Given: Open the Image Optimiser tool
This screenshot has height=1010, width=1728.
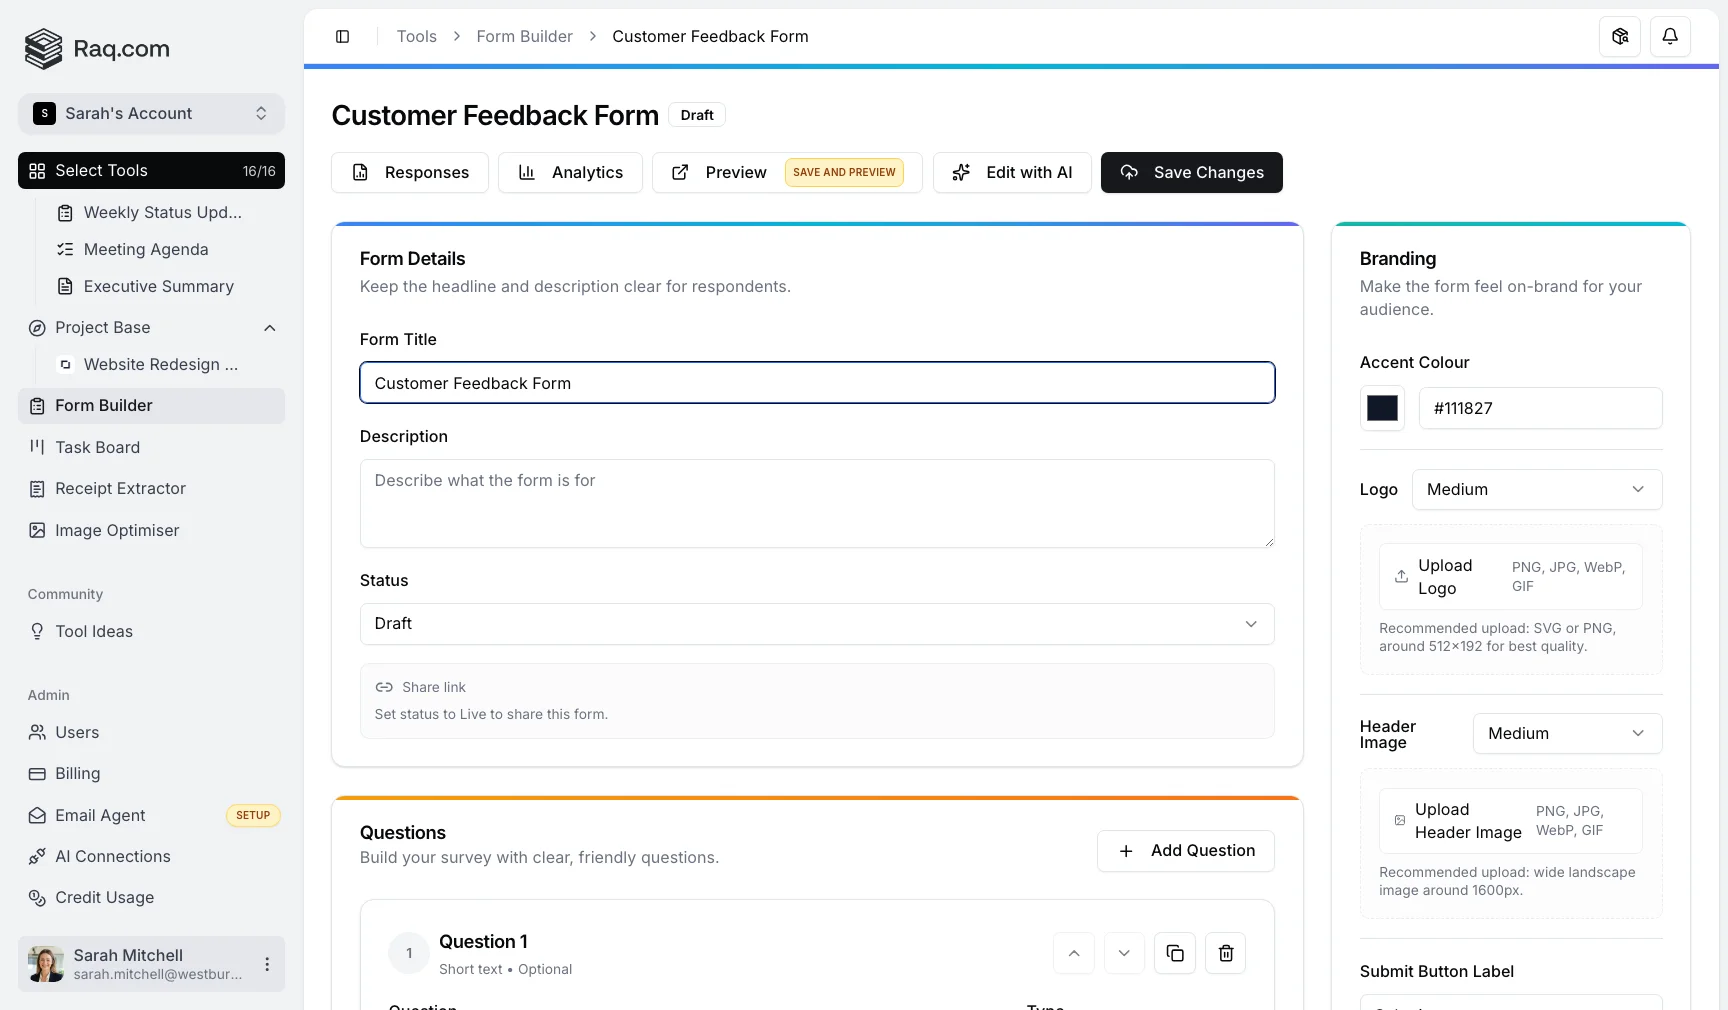Looking at the screenshot, I should click(x=115, y=530).
